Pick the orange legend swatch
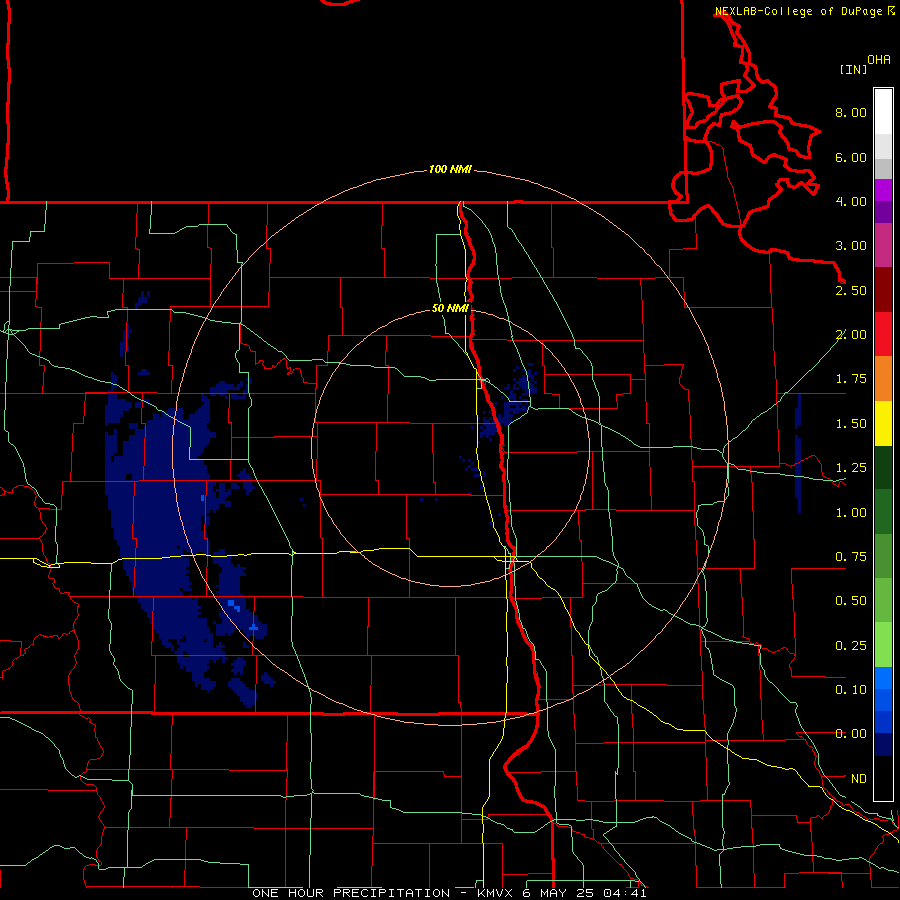This screenshot has width=900, height=900. tap(883, 379)
